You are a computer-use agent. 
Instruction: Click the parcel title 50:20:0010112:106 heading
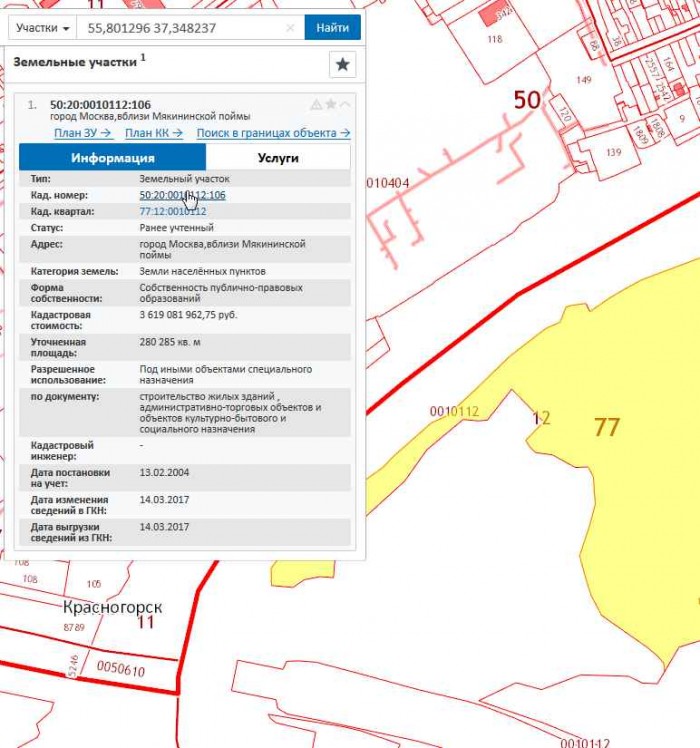click(100, 105)
